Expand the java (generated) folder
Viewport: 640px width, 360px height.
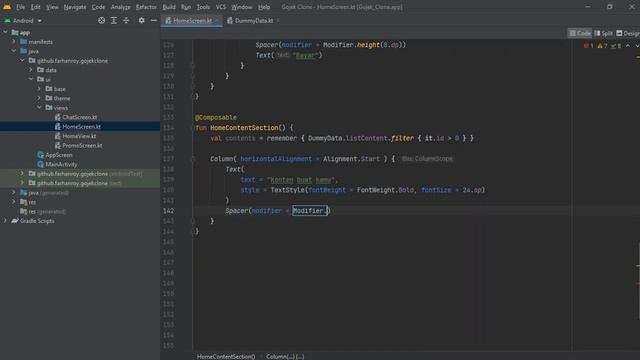tap(14, 192)
